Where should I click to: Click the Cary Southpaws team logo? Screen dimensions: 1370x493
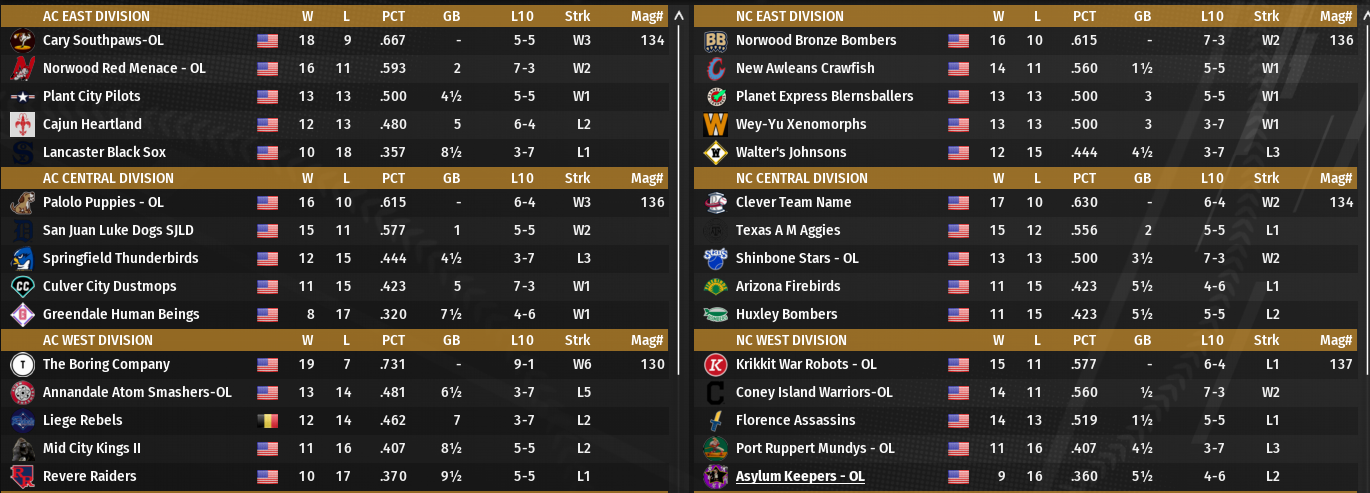22,41
